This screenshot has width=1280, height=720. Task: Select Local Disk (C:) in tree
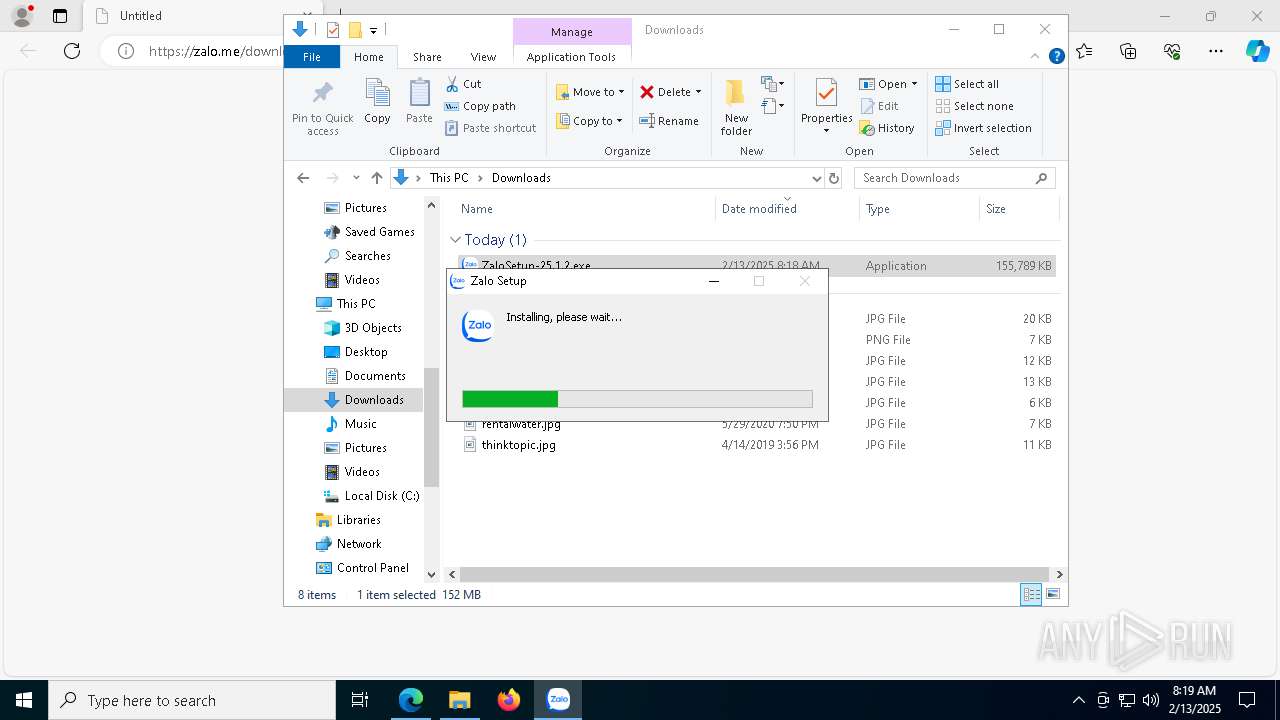pos(371,496)
